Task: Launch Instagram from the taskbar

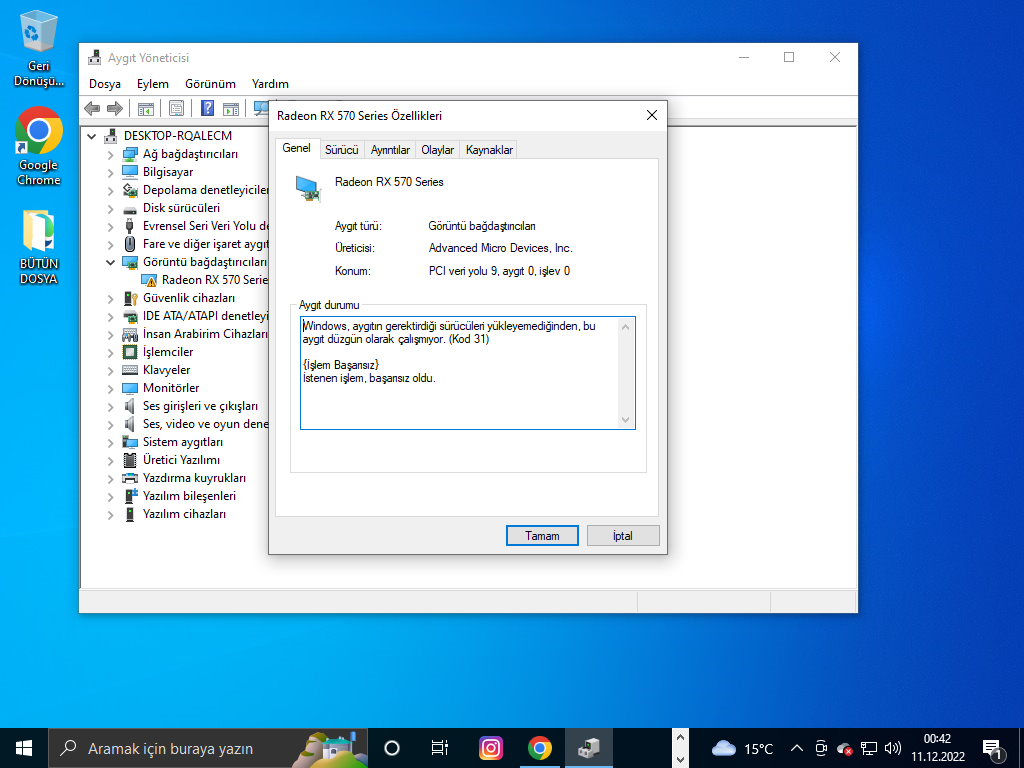Action: click(x=490, y=748)
